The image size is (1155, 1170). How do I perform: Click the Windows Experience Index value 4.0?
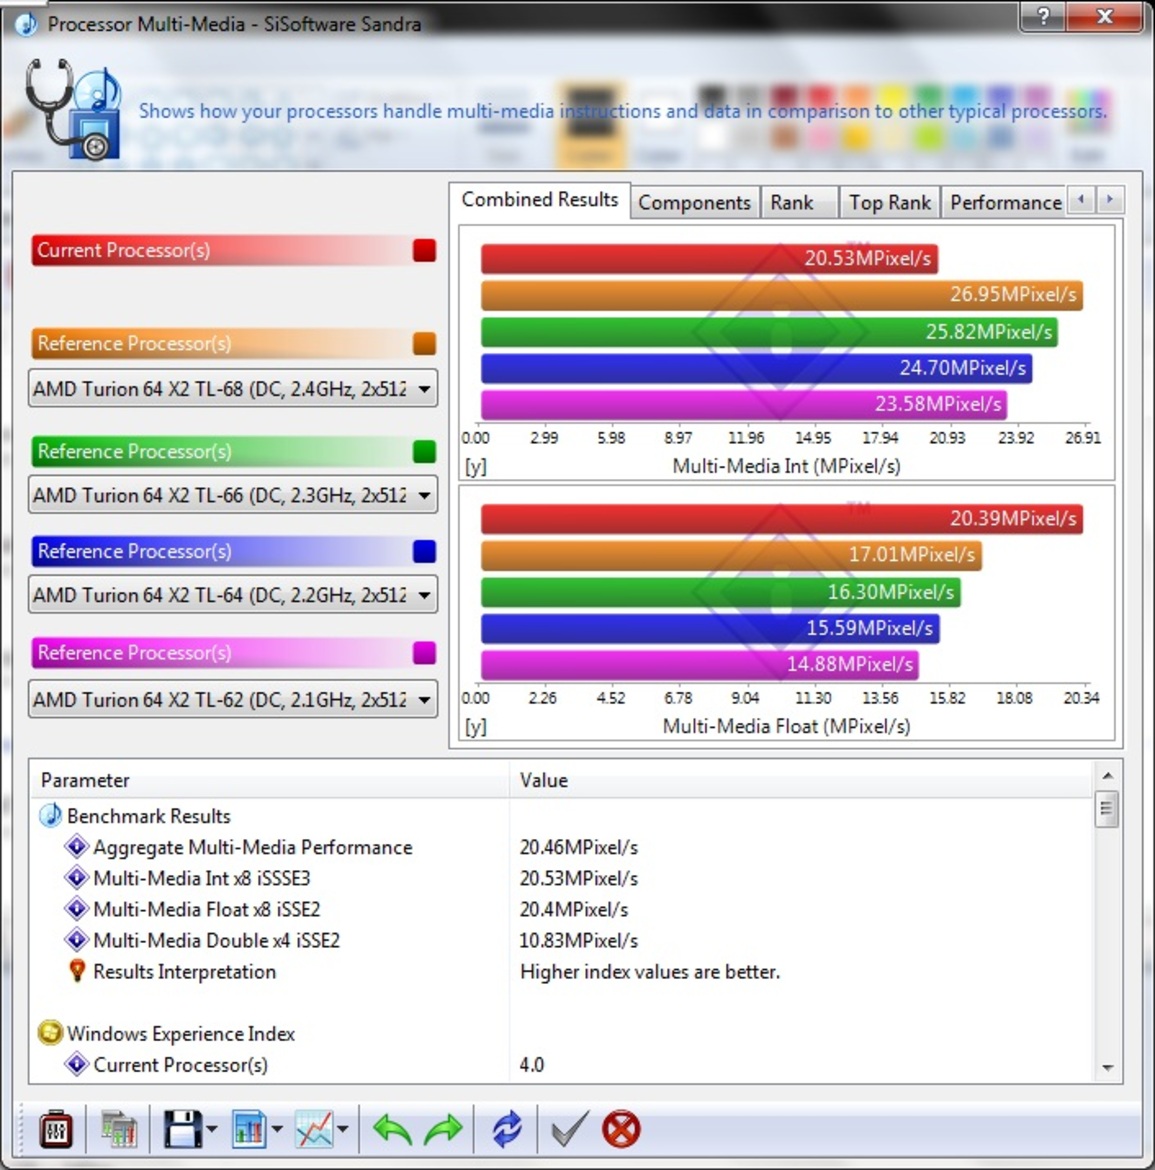pos(532,1065)
